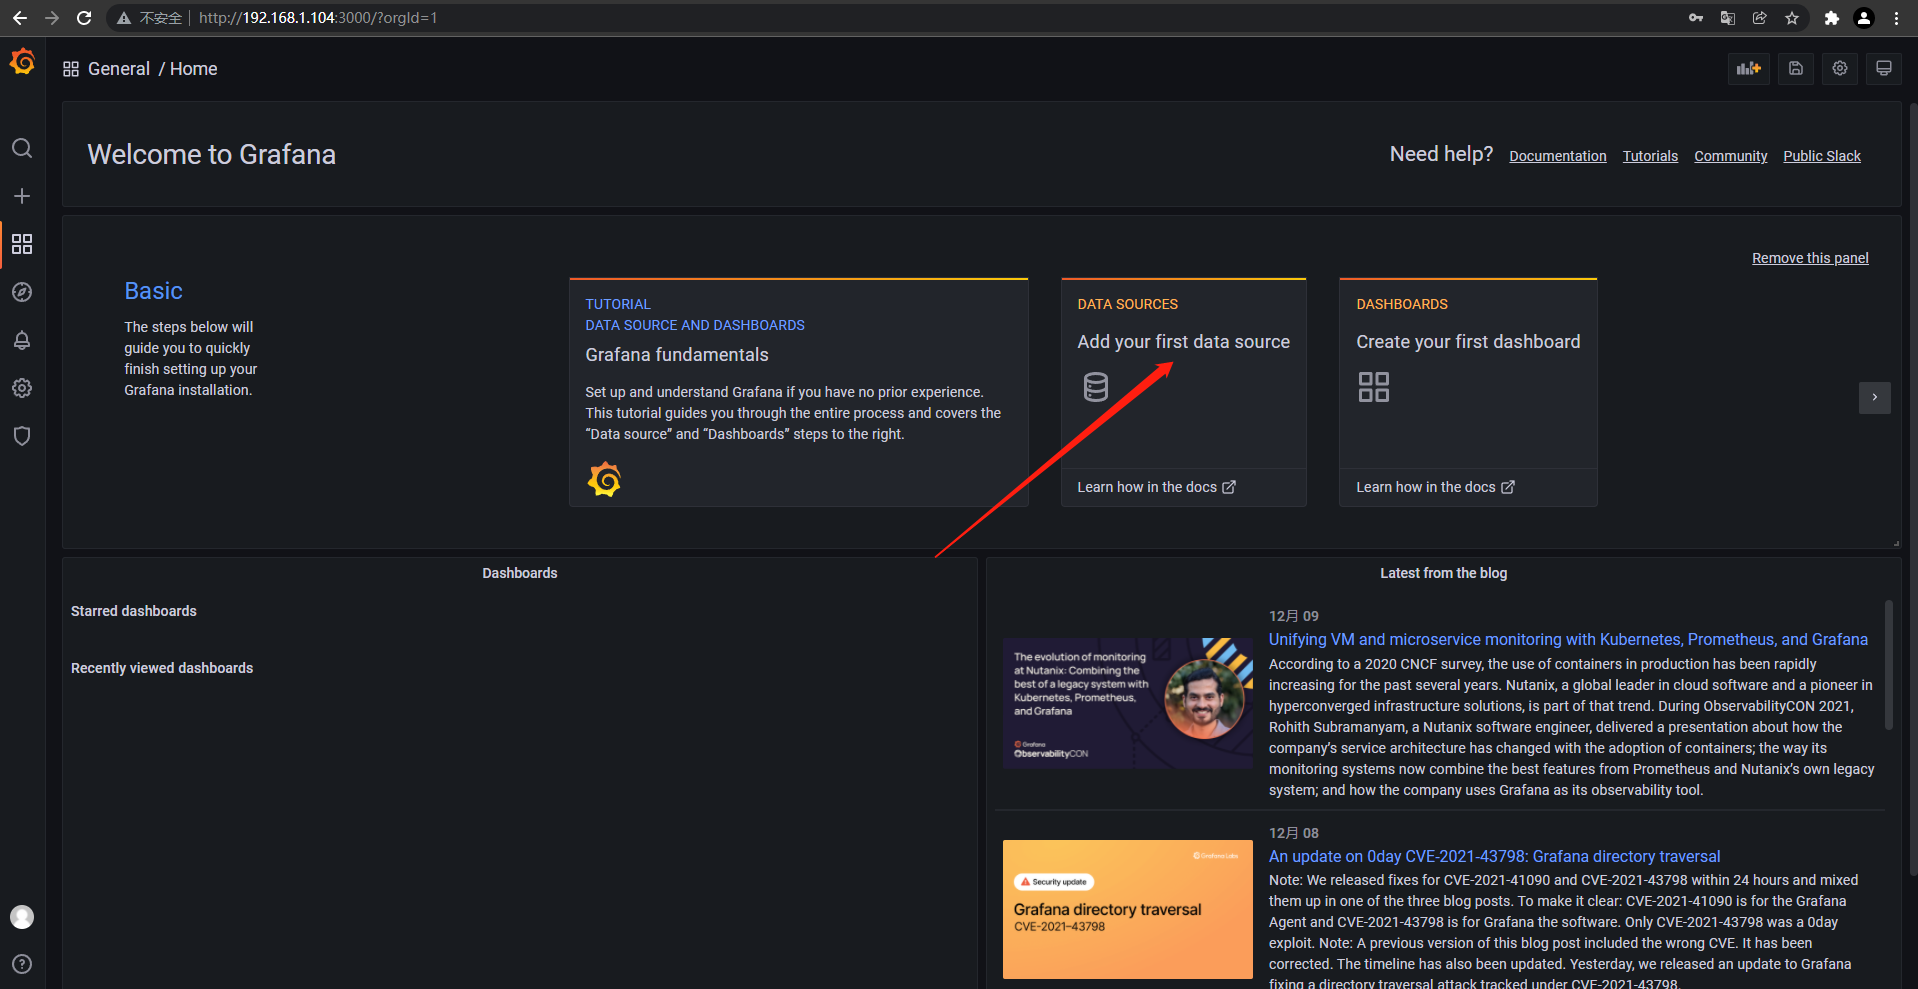
Task: Click the browser address bar URL
Action: pyautogui.click(x=318, y=18)
